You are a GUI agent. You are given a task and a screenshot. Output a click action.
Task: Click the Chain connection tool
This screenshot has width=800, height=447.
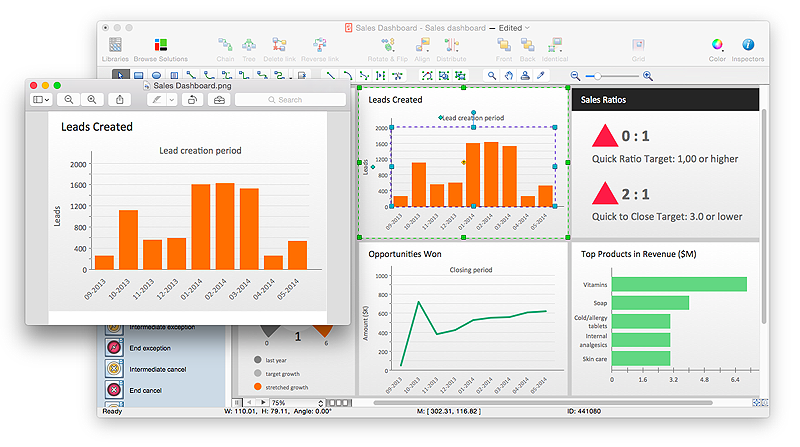225,49
